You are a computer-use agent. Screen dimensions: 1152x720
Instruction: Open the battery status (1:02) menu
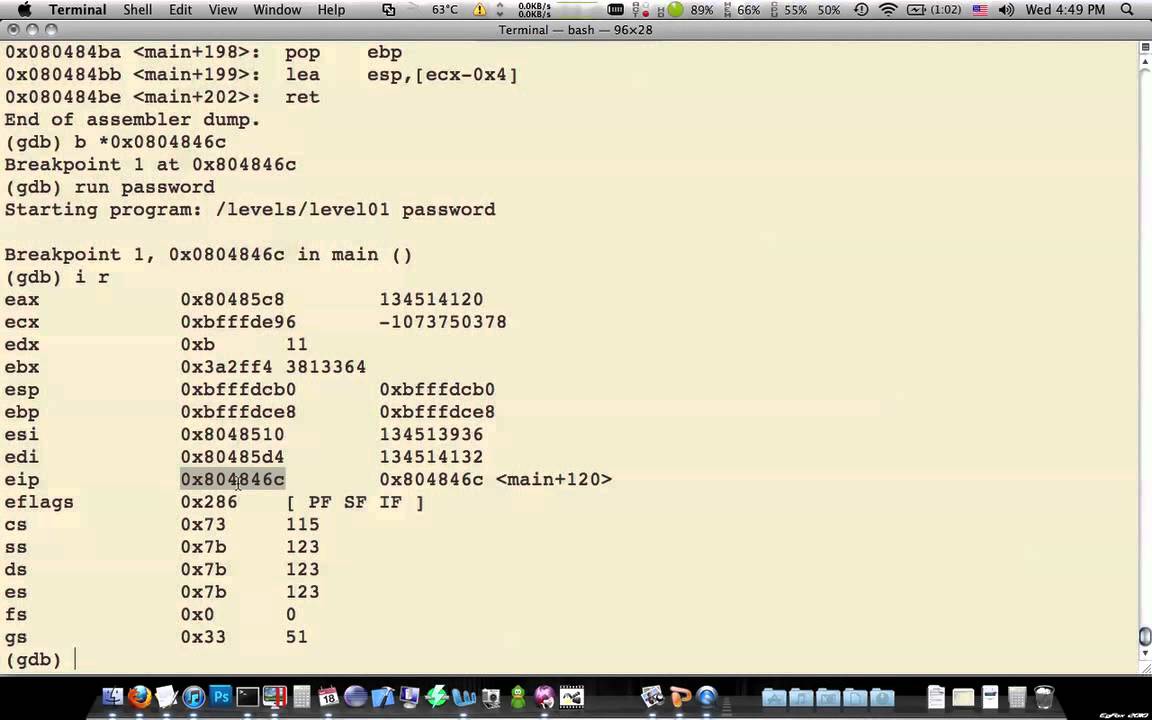coord(934,10)
